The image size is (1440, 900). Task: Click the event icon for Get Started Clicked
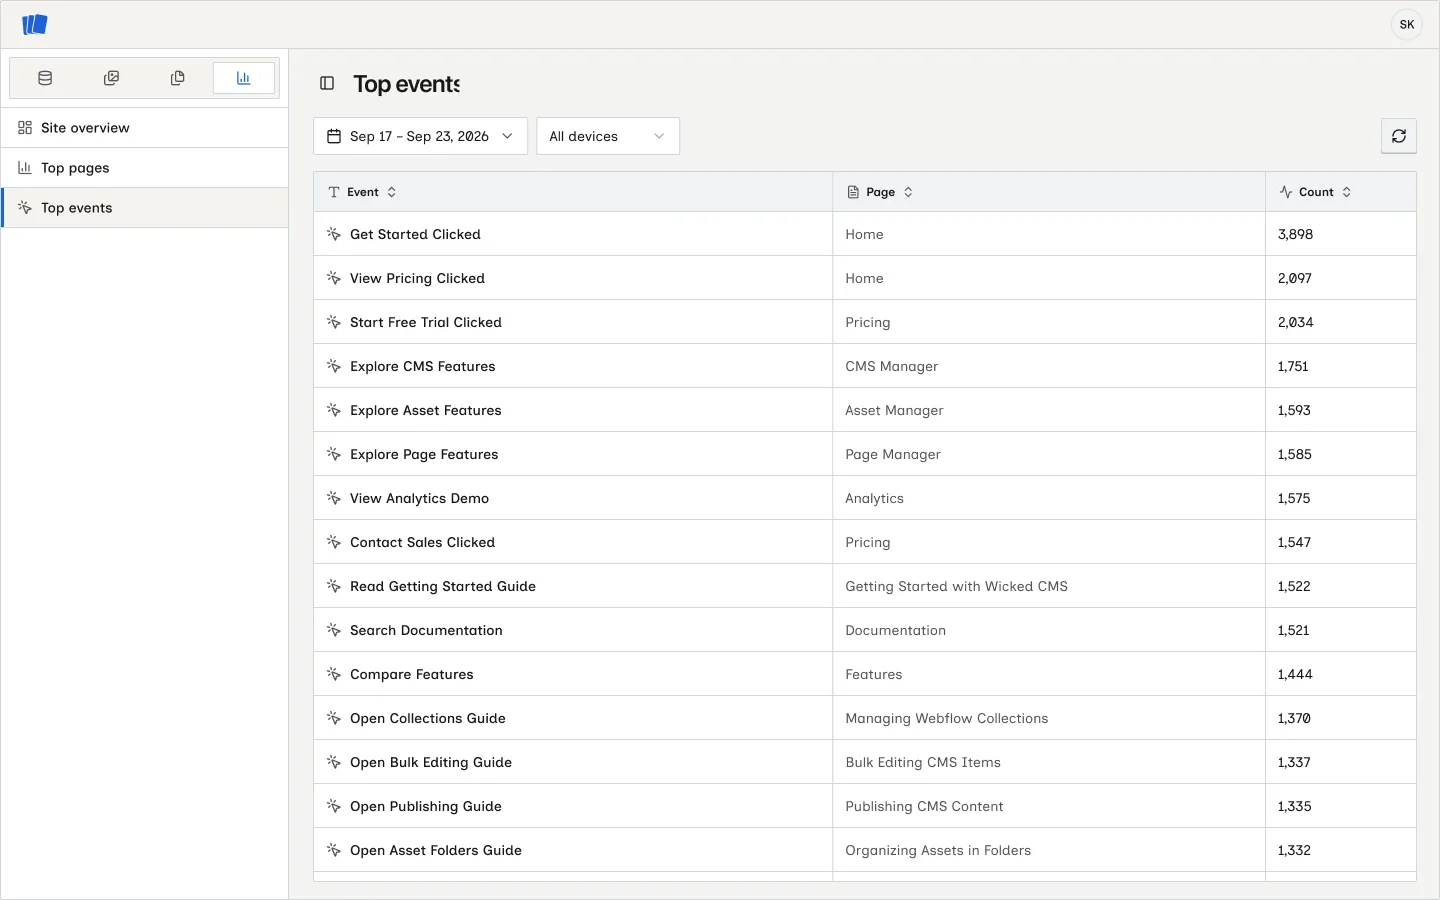click(334, 234)
